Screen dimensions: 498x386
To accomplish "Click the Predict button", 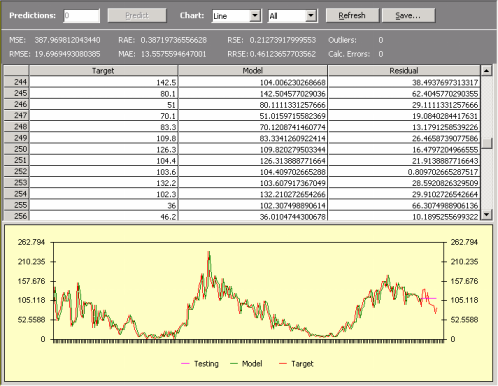I will click(x=137, y=15).
